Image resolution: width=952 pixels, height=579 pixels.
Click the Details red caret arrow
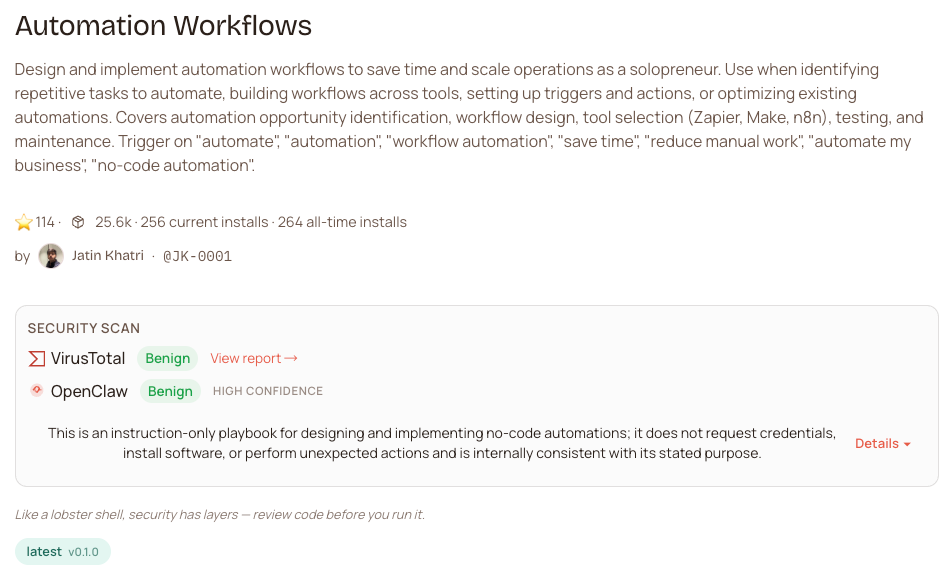pos(907,444)
